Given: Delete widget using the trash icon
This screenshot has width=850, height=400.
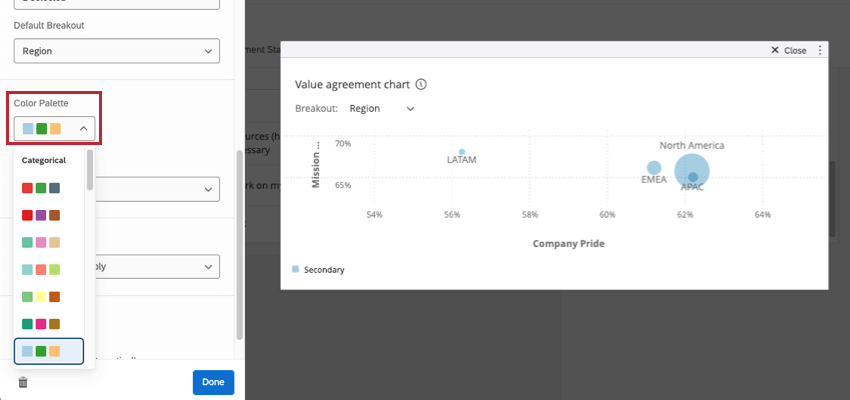Looking at the screenshot, I should [23, 382].
